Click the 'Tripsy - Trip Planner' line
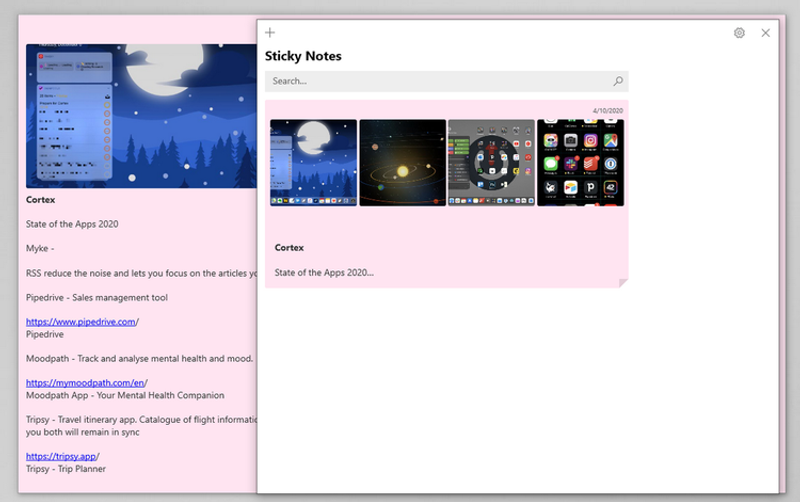800x502 pixels. click(66, 469)
